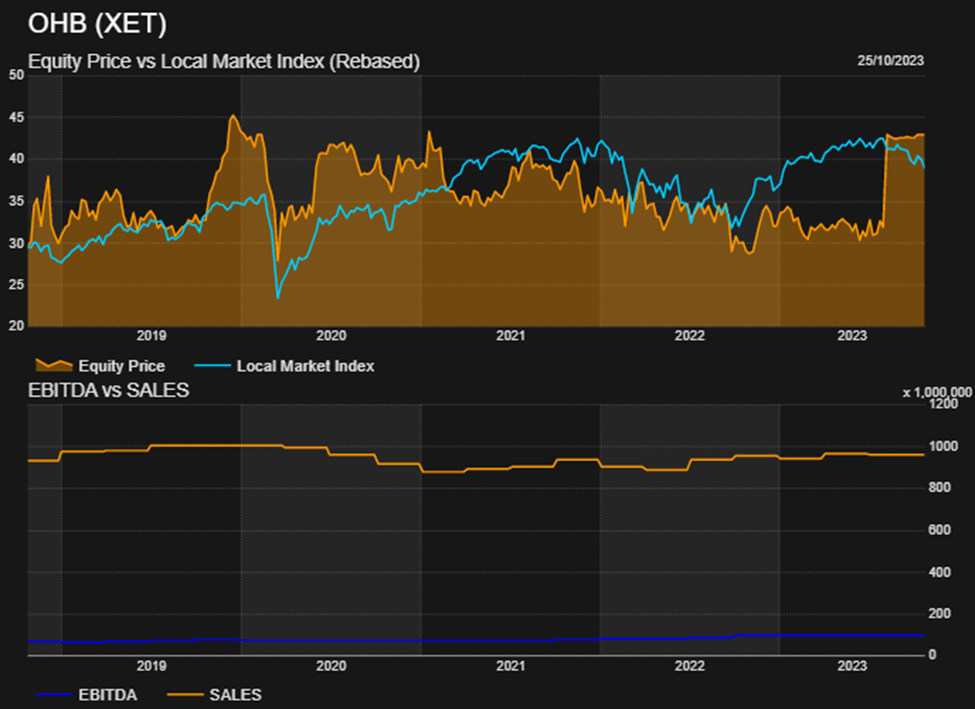
Task: Click the 800 value on the sales axis
Action: point(940,488)
